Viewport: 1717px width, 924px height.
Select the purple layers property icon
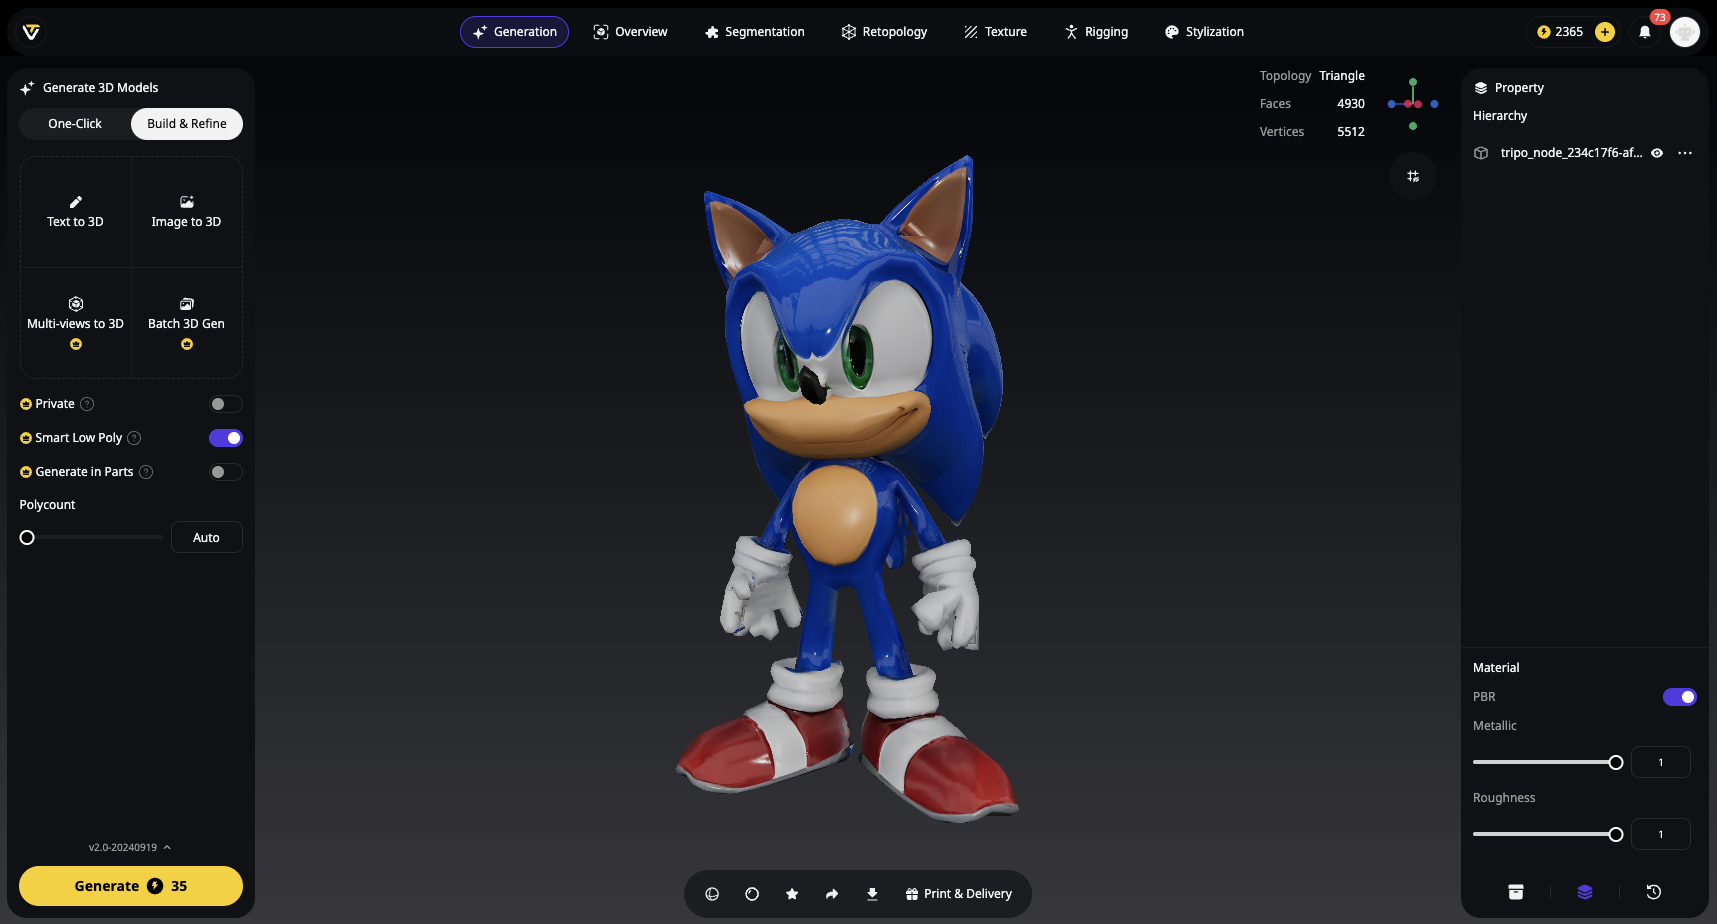point(1585,892)
